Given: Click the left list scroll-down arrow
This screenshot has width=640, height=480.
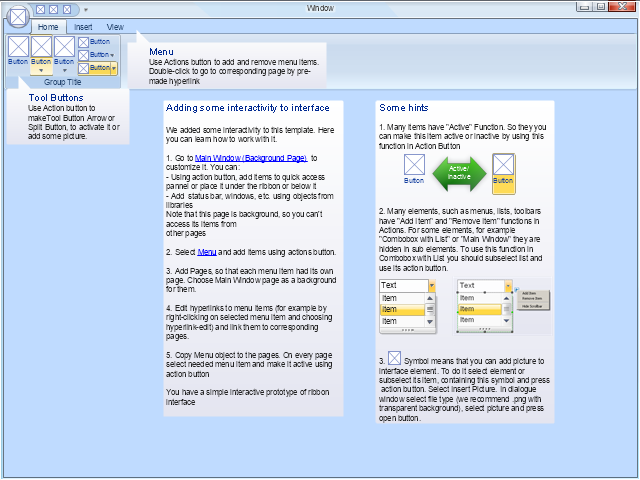Looking at the screenshot, I should 430,322.
